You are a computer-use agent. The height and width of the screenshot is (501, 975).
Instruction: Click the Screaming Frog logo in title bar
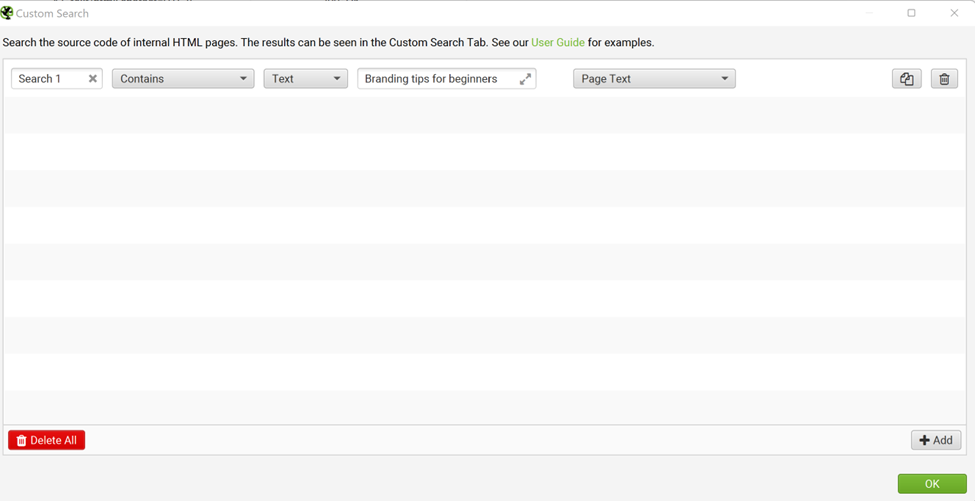7,13
